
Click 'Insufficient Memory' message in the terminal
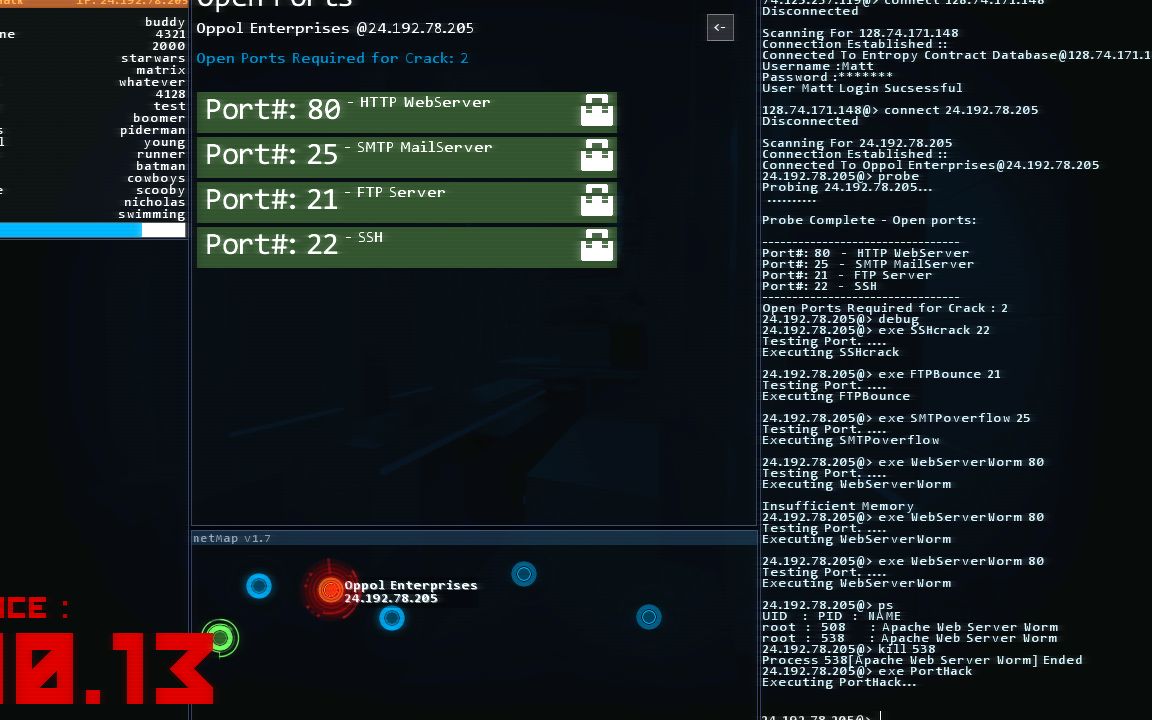(838, 506)
